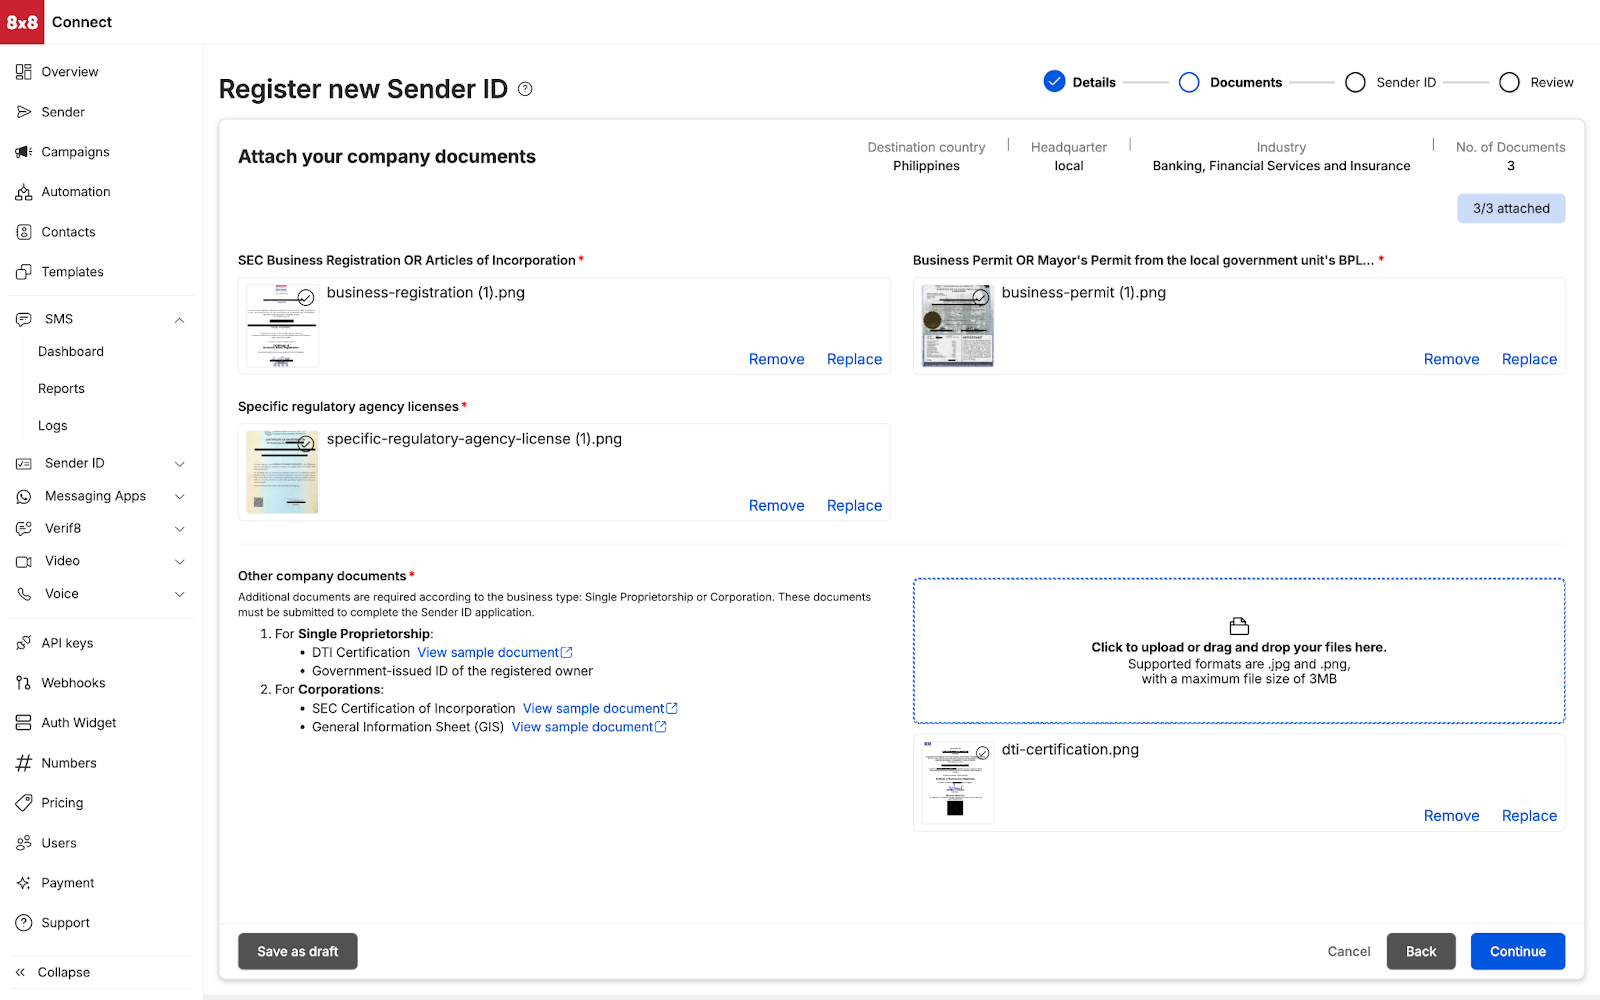Screen dimensions: 1600x1000
Task: Expand the Voice menu chevron
Action: (180, 594)
